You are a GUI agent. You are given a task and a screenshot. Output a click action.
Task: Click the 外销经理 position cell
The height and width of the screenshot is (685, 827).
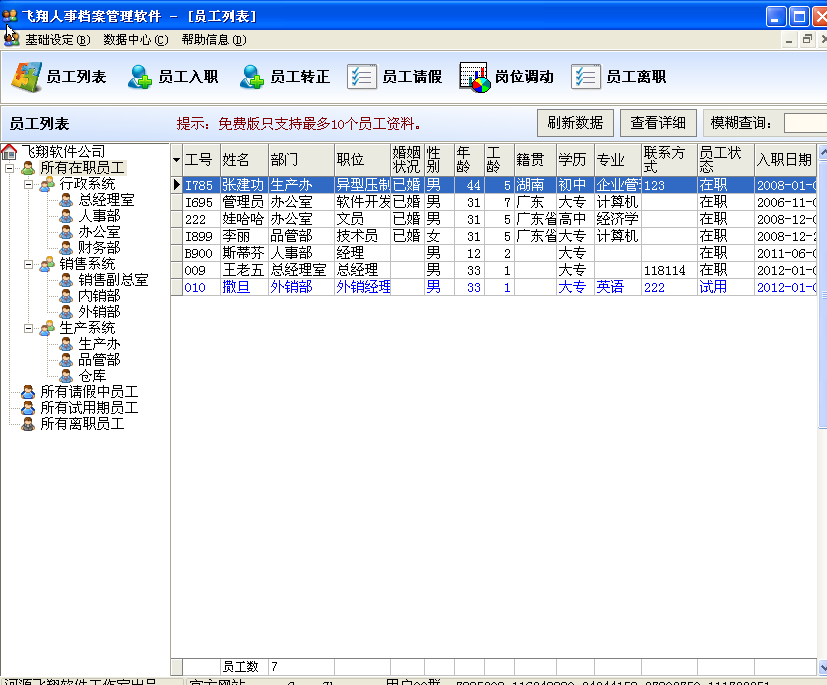pyautogui.click(x=362, y=287)
